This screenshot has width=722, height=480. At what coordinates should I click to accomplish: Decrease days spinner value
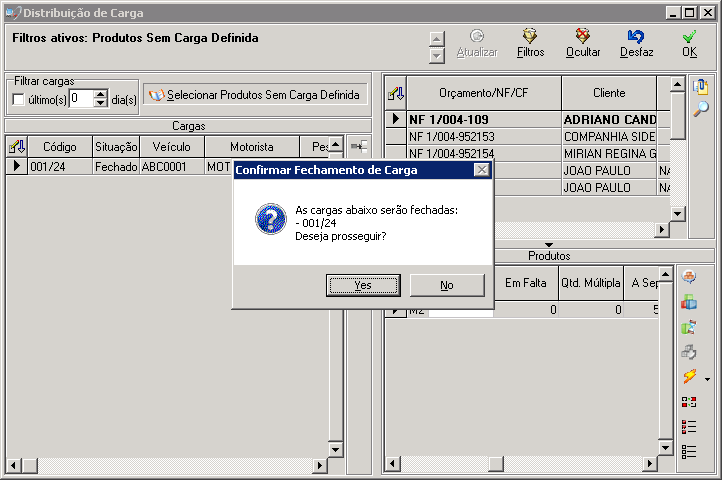[x=101, y=103]
